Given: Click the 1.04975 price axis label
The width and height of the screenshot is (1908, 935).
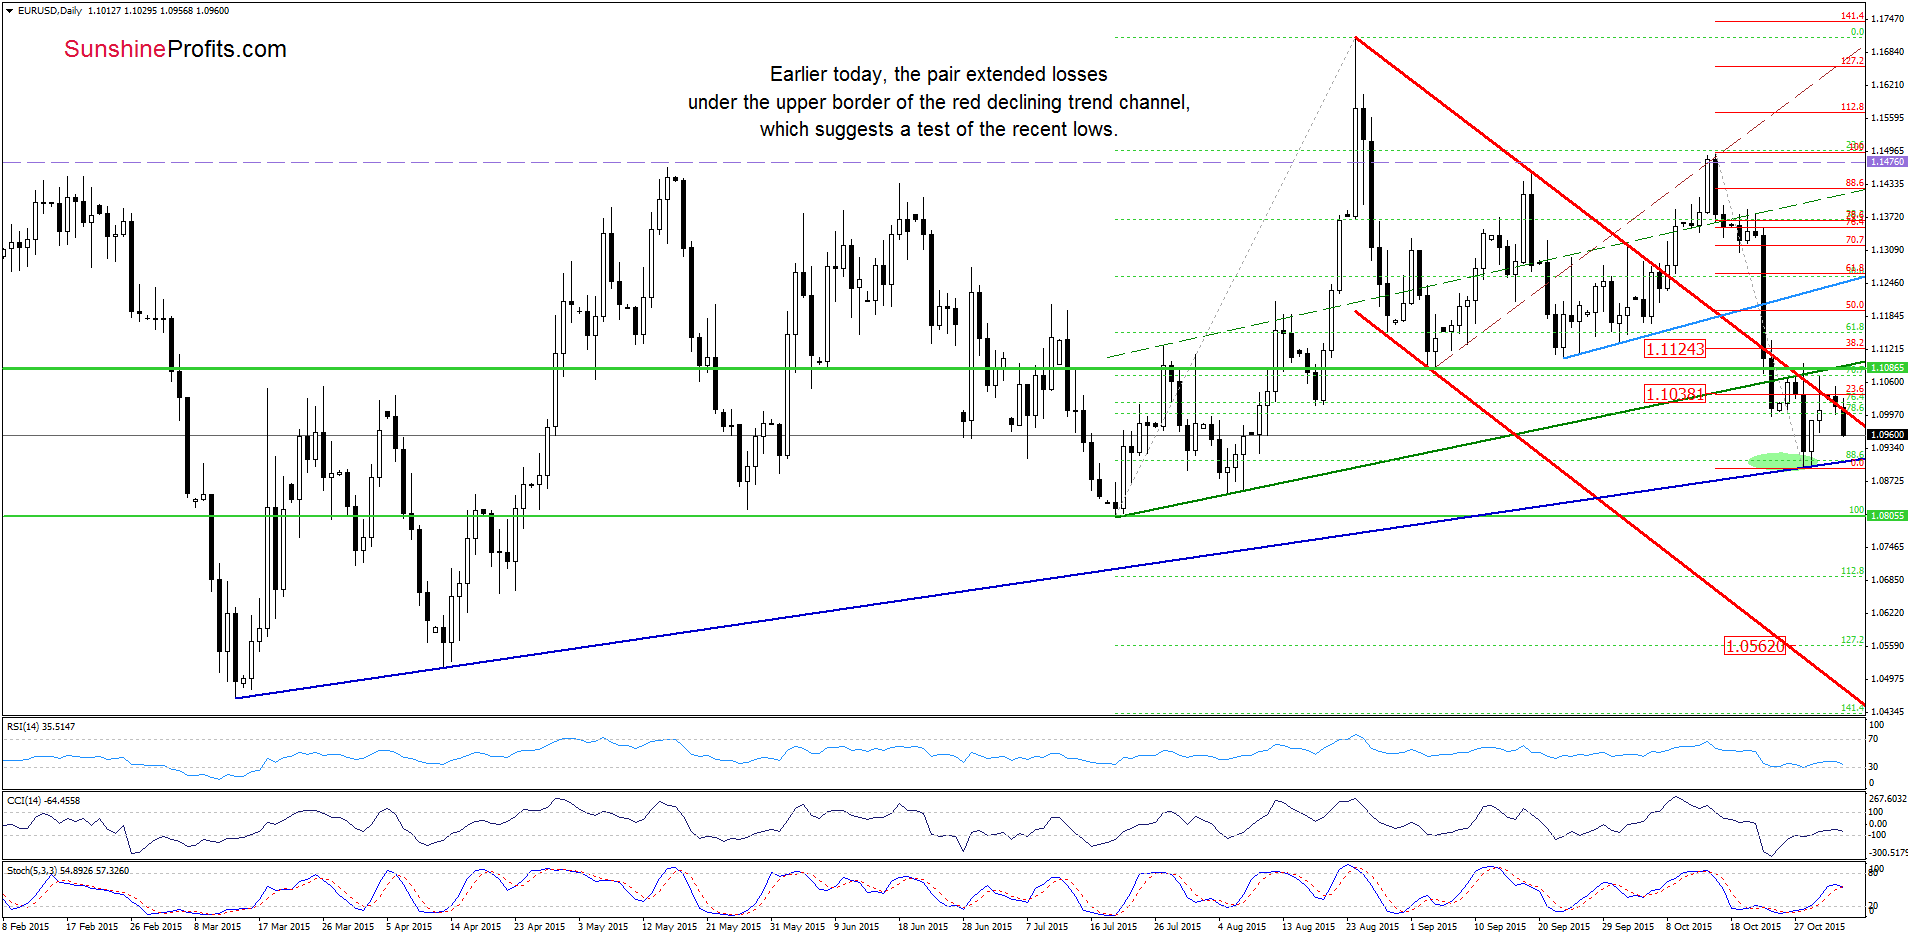Looking at the screenshot, I should (x=1887, y=679).
